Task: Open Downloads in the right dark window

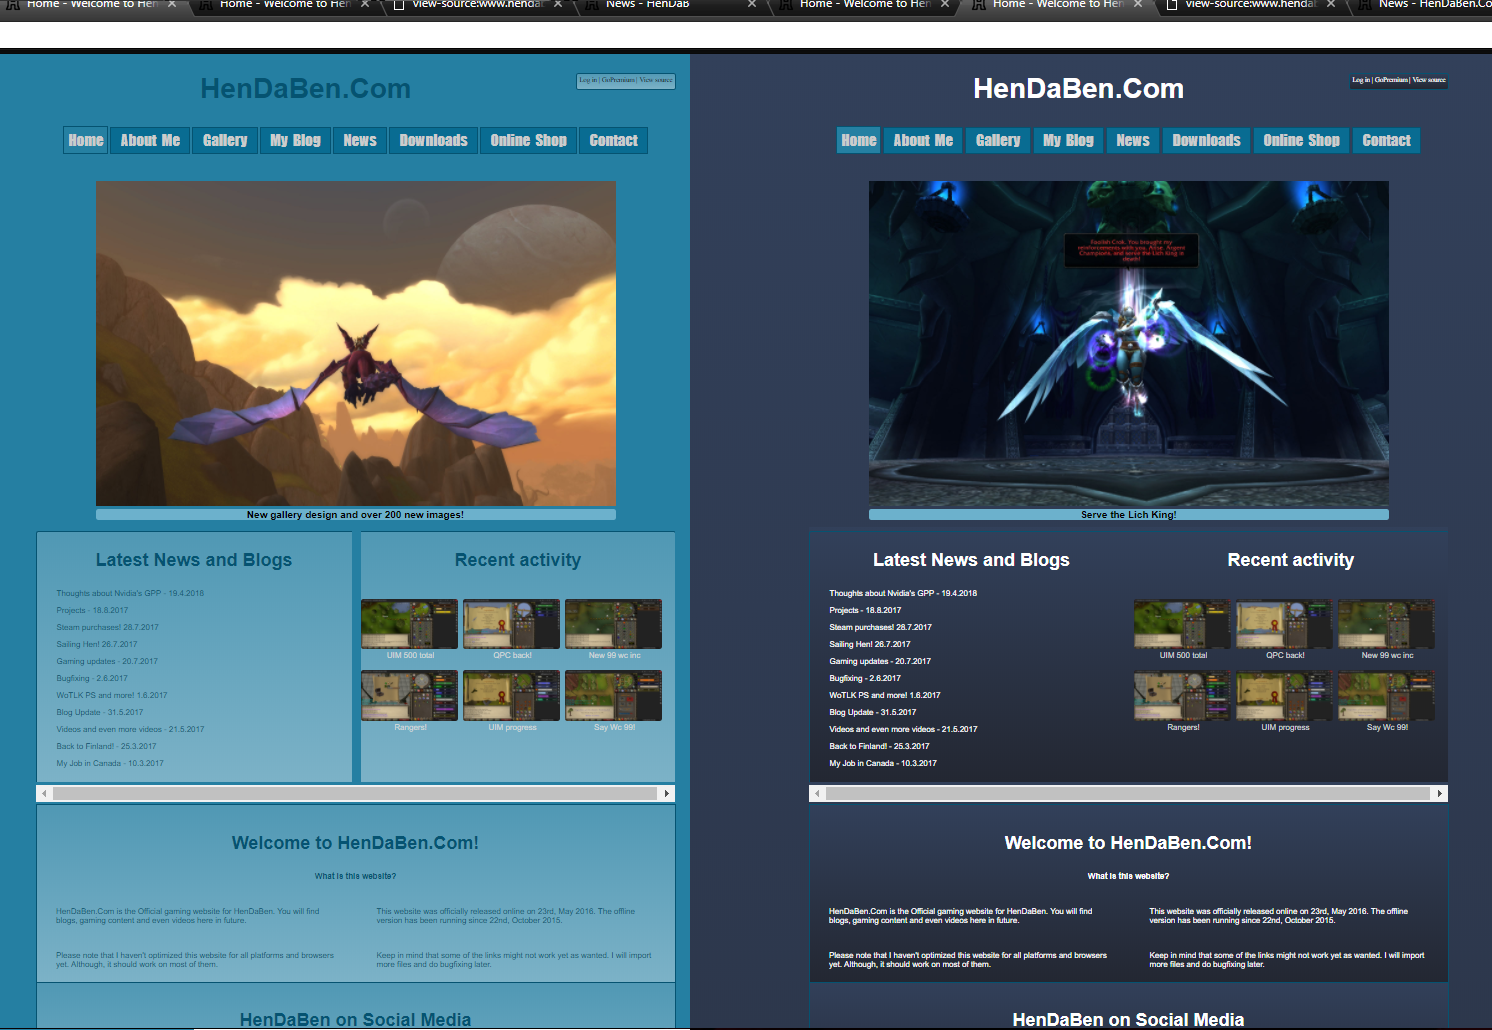Action: pos(1207,141)
